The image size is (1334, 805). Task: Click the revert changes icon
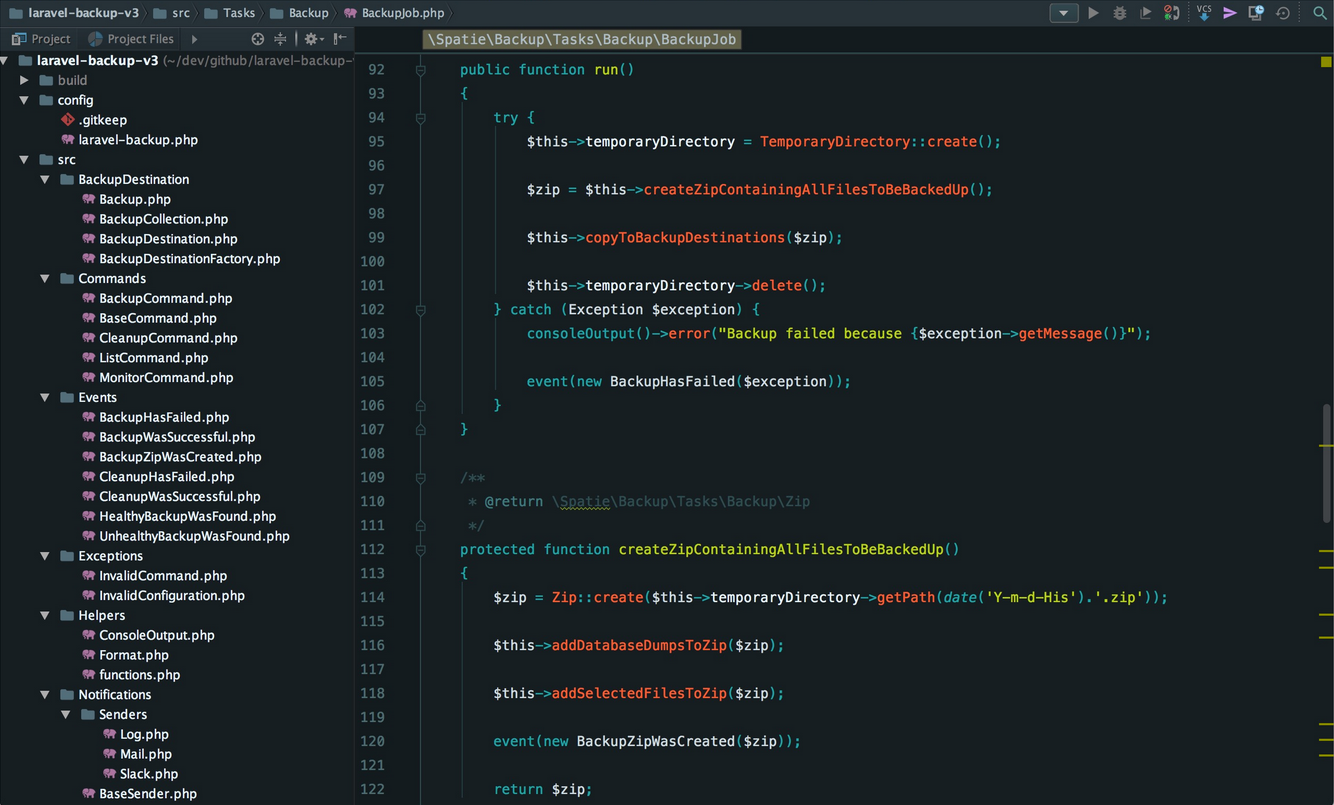point(1283,13)
